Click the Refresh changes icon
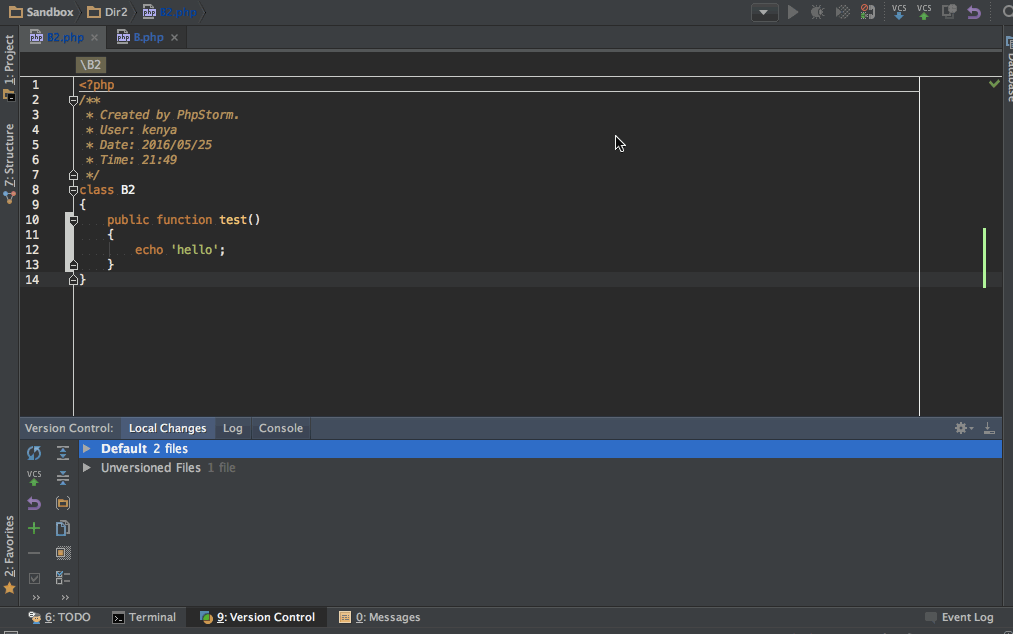 point(34,453)
